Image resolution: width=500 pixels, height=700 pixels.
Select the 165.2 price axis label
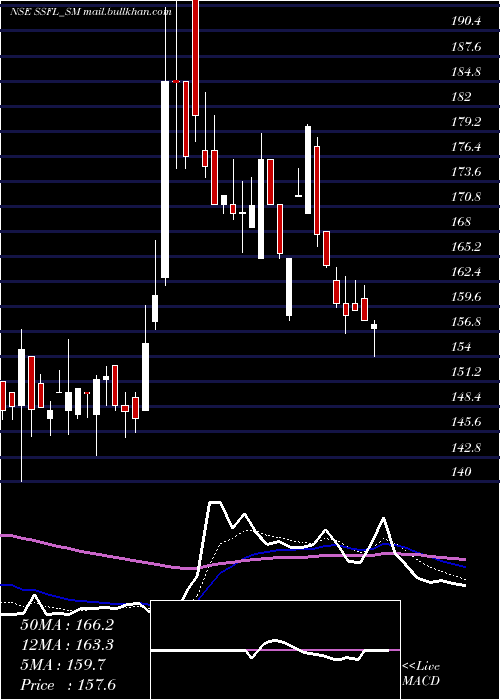[466, 246]
